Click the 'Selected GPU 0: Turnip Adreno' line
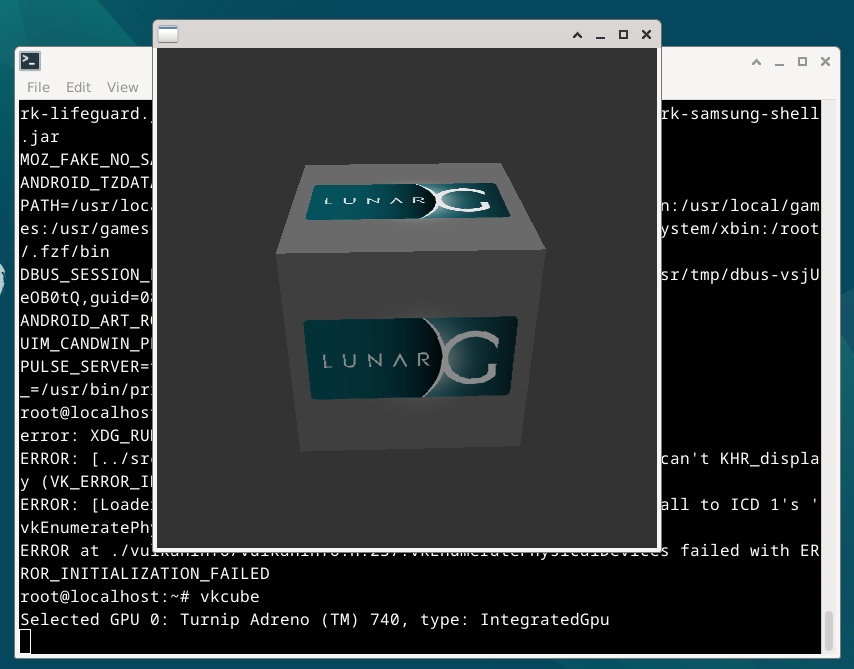The width and height of the screenshot is (854, 669). [315, 619]
